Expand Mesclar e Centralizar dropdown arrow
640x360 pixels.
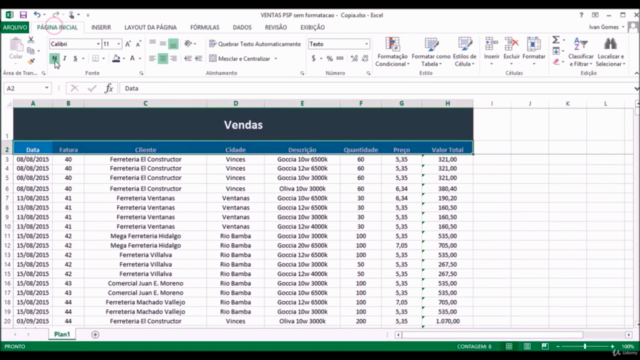tap(276, 59)
